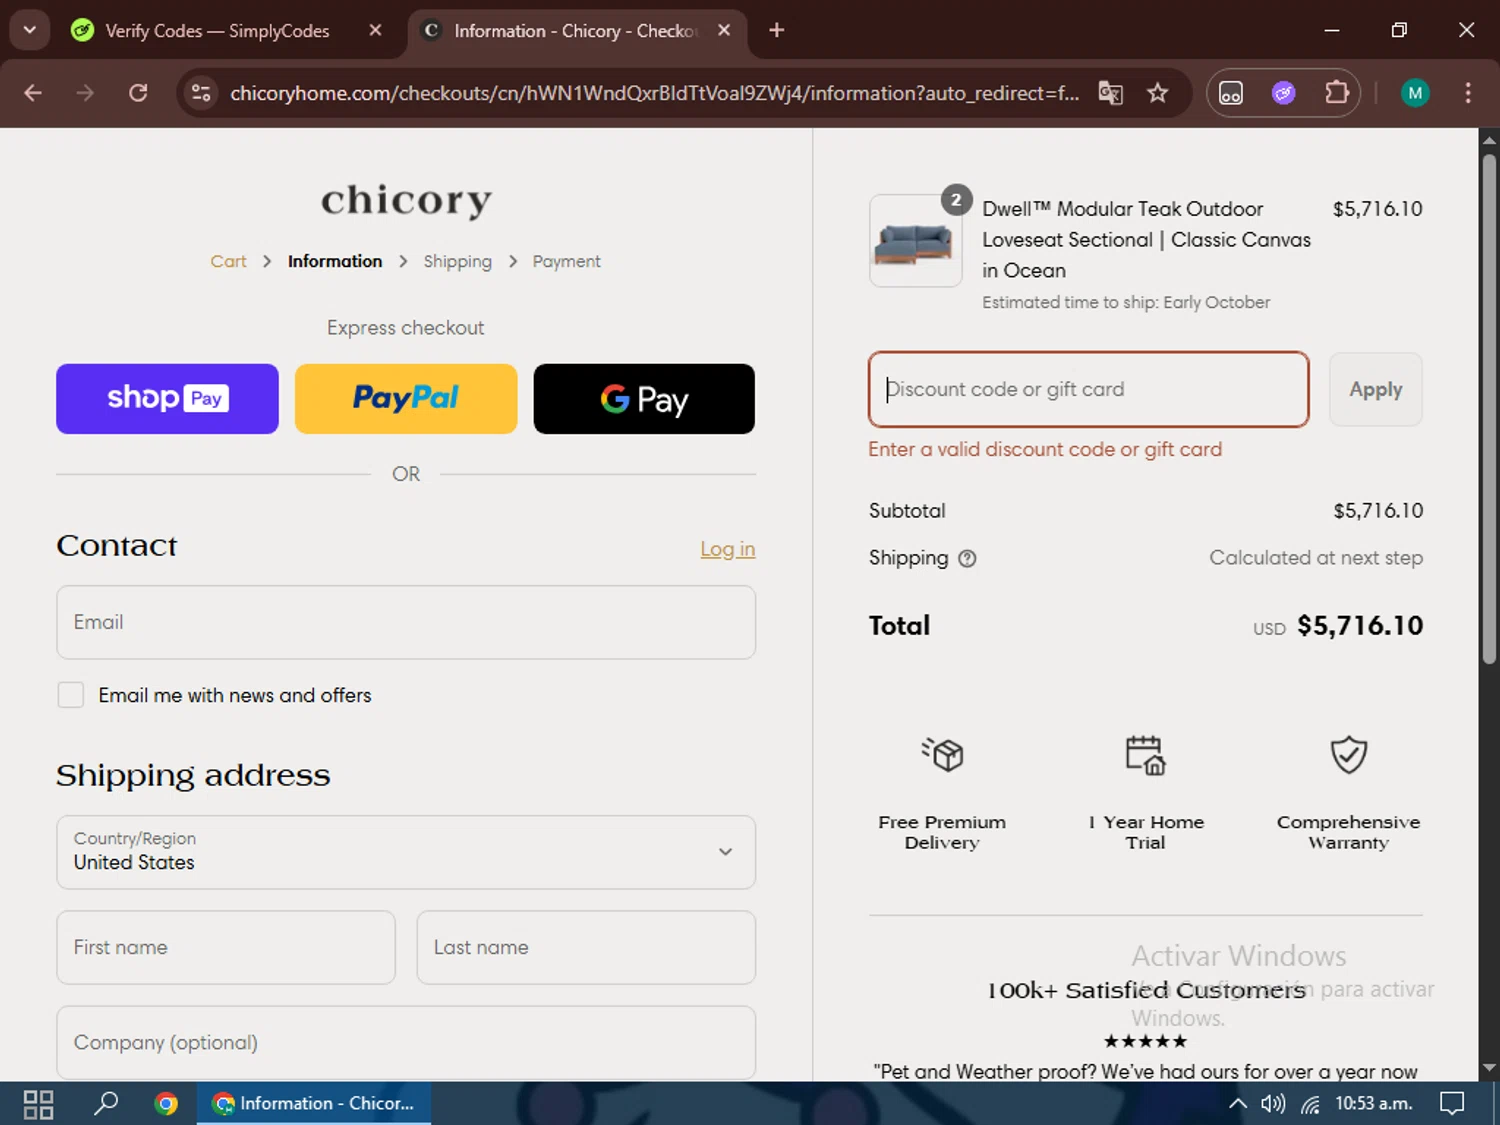Image resolution: width=1500 pixels, height=1125 pixels.
Task: Select the Information breadcrumb step
Action: [x=335, y=261]
